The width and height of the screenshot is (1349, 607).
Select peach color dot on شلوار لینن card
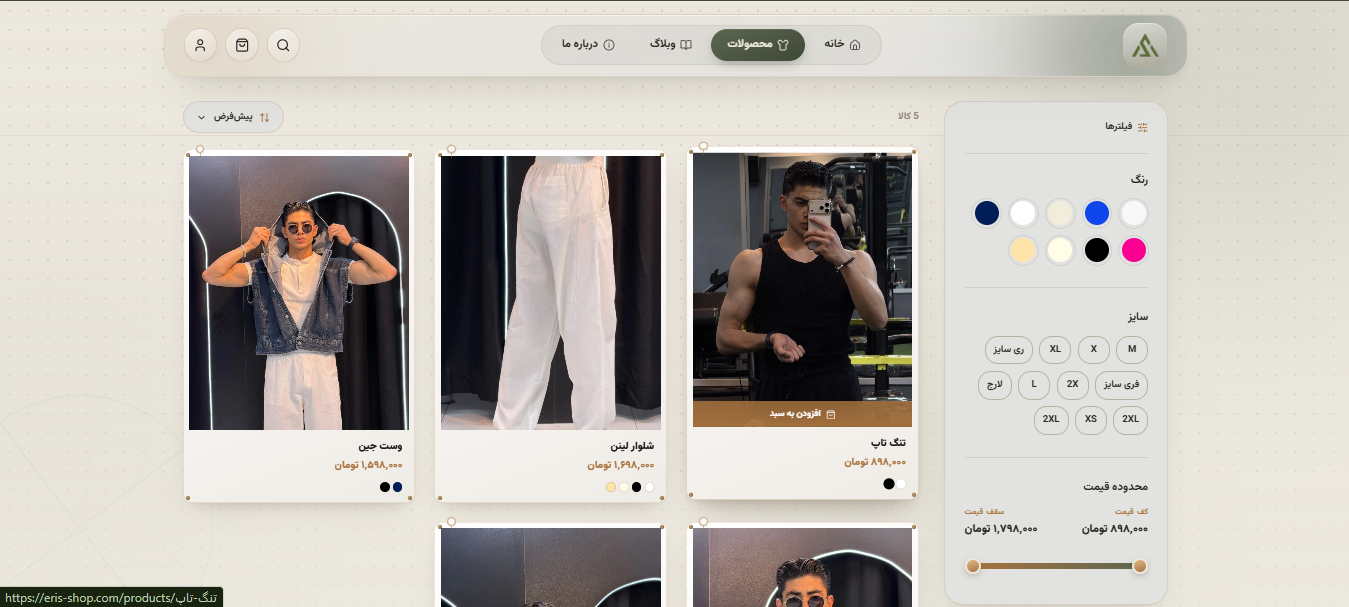611,487
